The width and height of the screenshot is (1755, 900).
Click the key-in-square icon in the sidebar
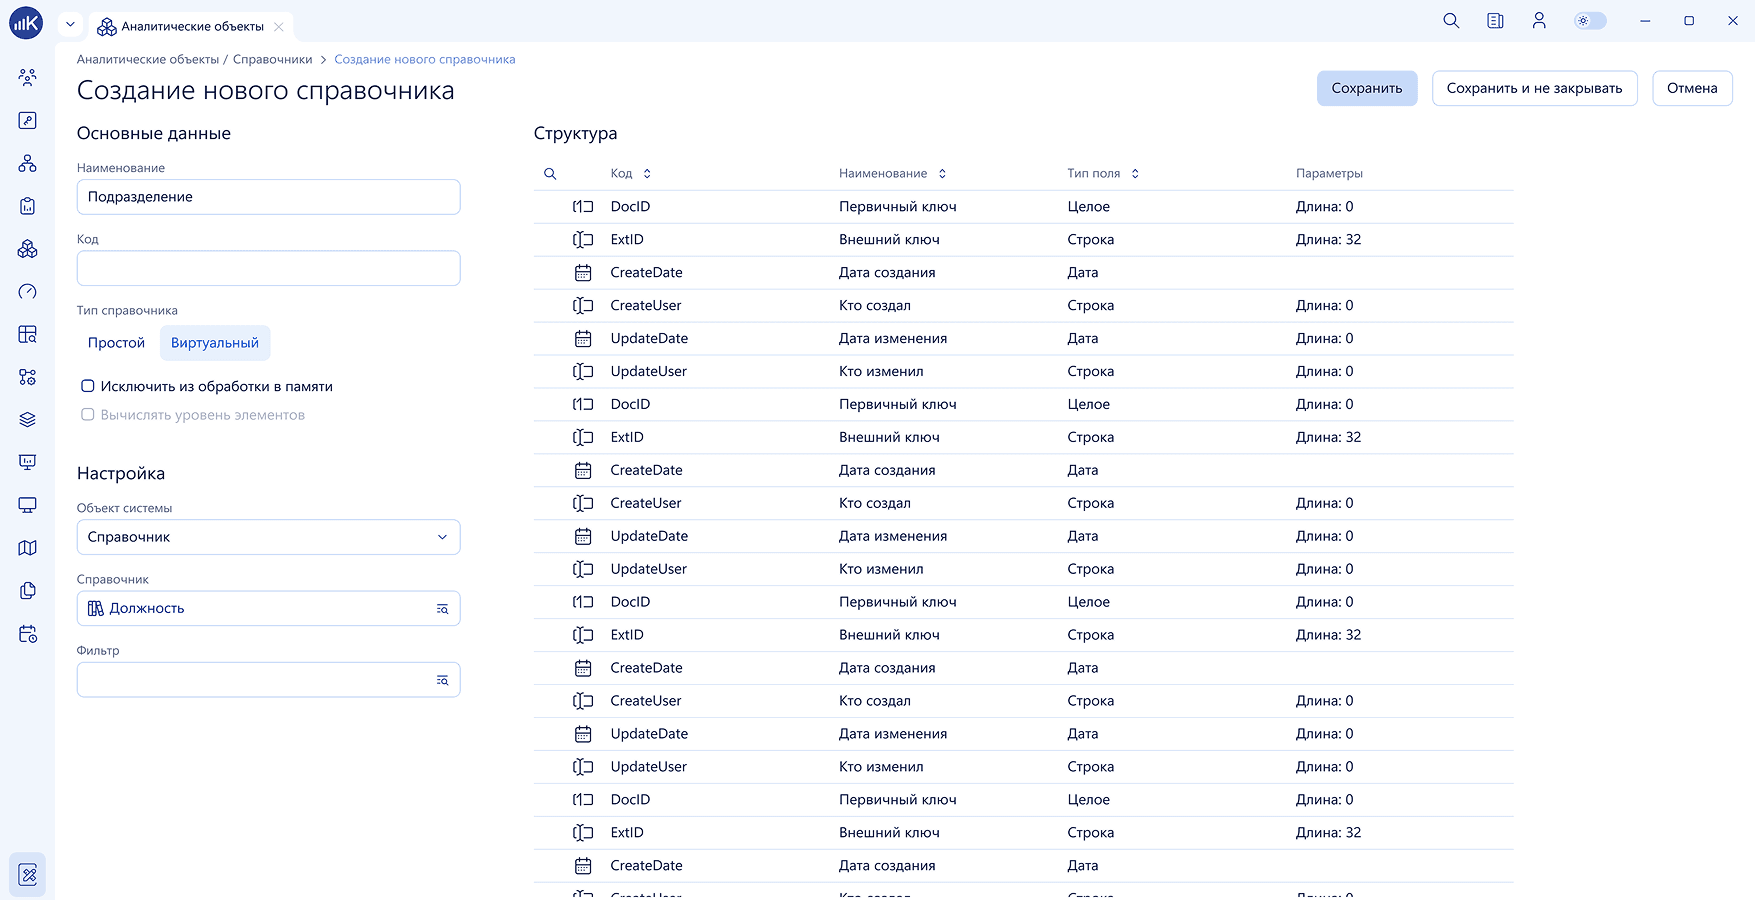coord(27,120)
